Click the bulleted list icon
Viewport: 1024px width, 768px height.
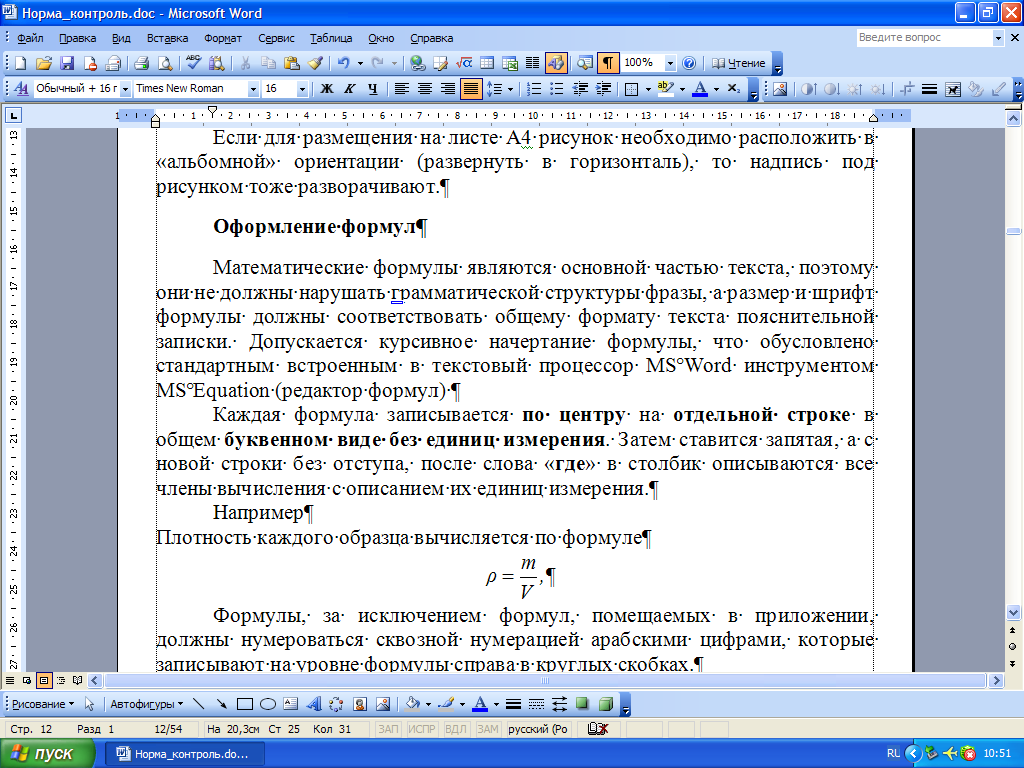pos(556,89)
